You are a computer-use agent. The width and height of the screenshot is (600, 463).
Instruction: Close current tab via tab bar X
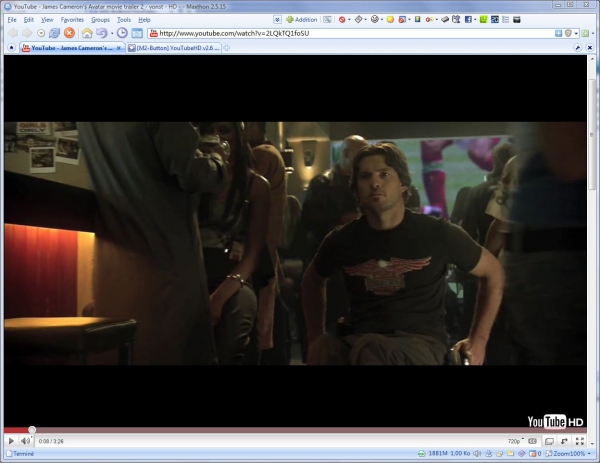590,48
